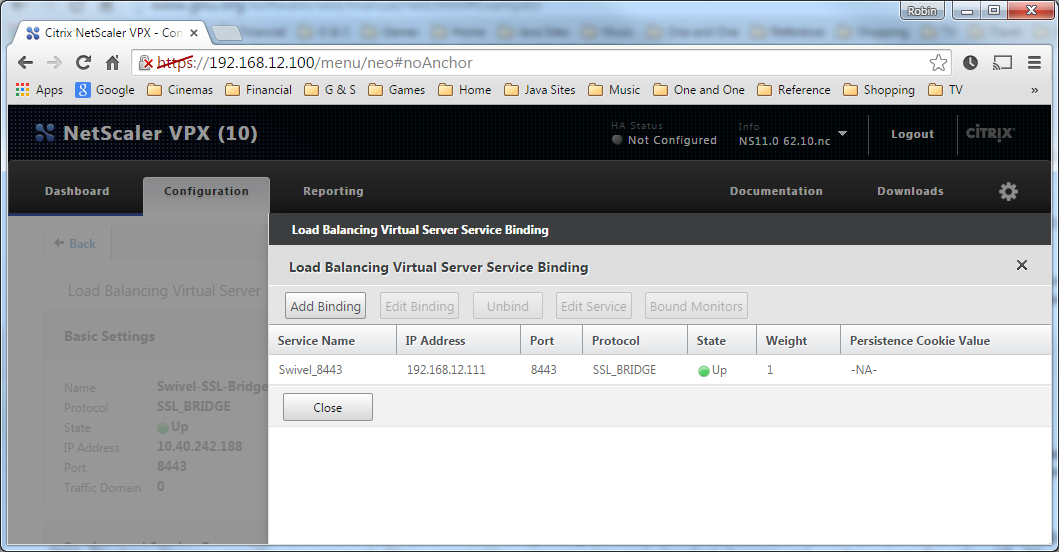Click the Logout link
Viewport: 1059px width, 552px height.
coord(912,134)
